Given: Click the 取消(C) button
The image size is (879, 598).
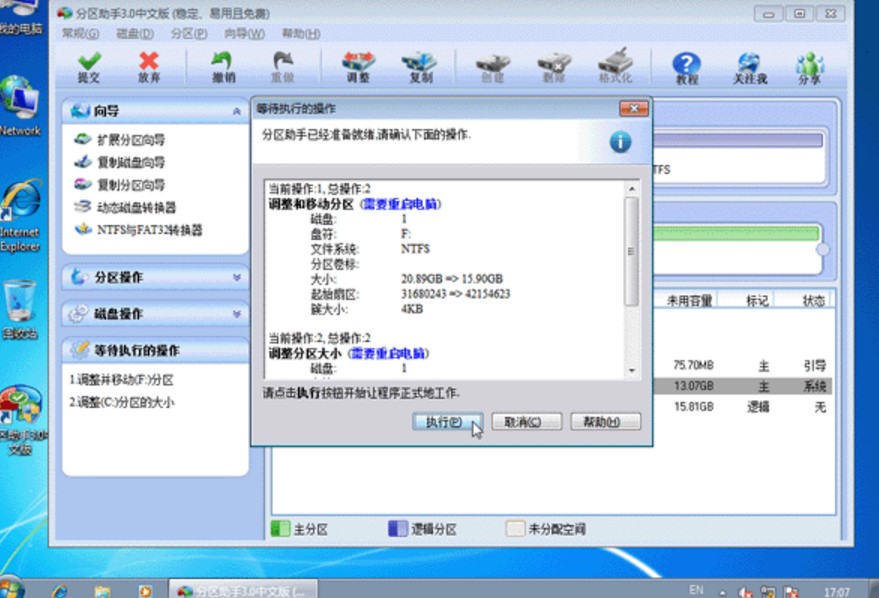Looking at the screenshot, I should coord(526,421).
